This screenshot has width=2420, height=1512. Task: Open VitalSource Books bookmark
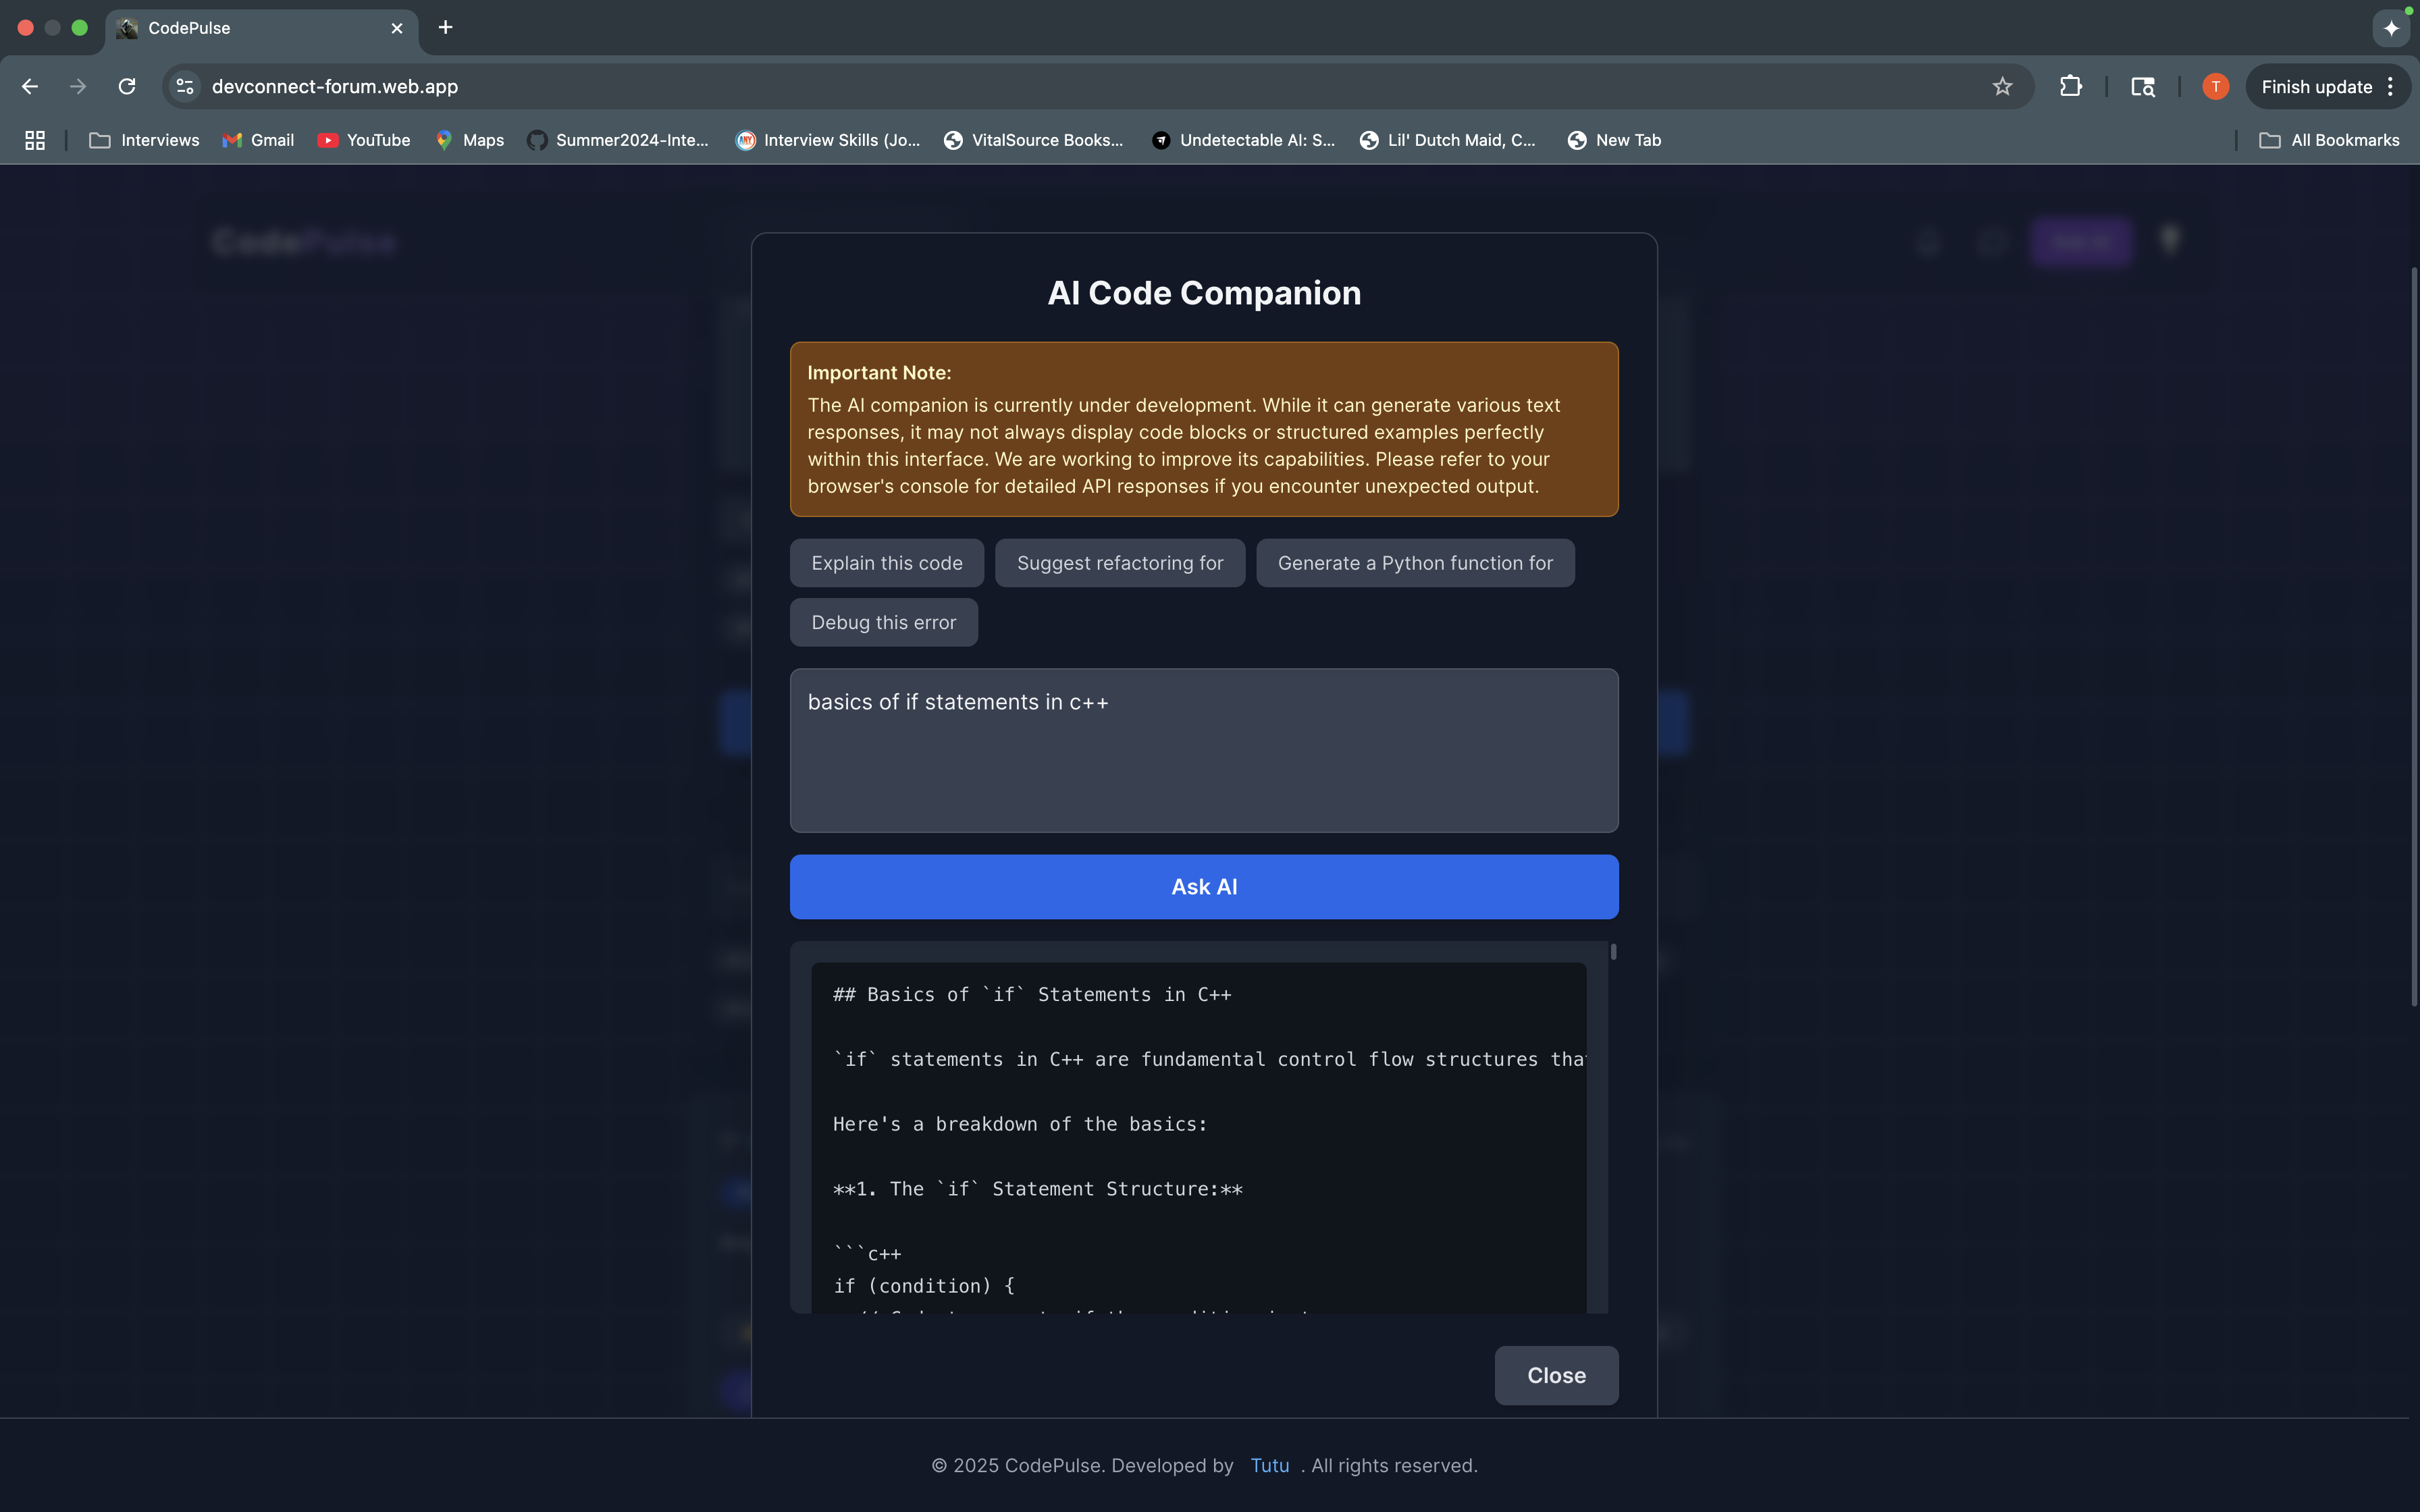click(1034, 140)
